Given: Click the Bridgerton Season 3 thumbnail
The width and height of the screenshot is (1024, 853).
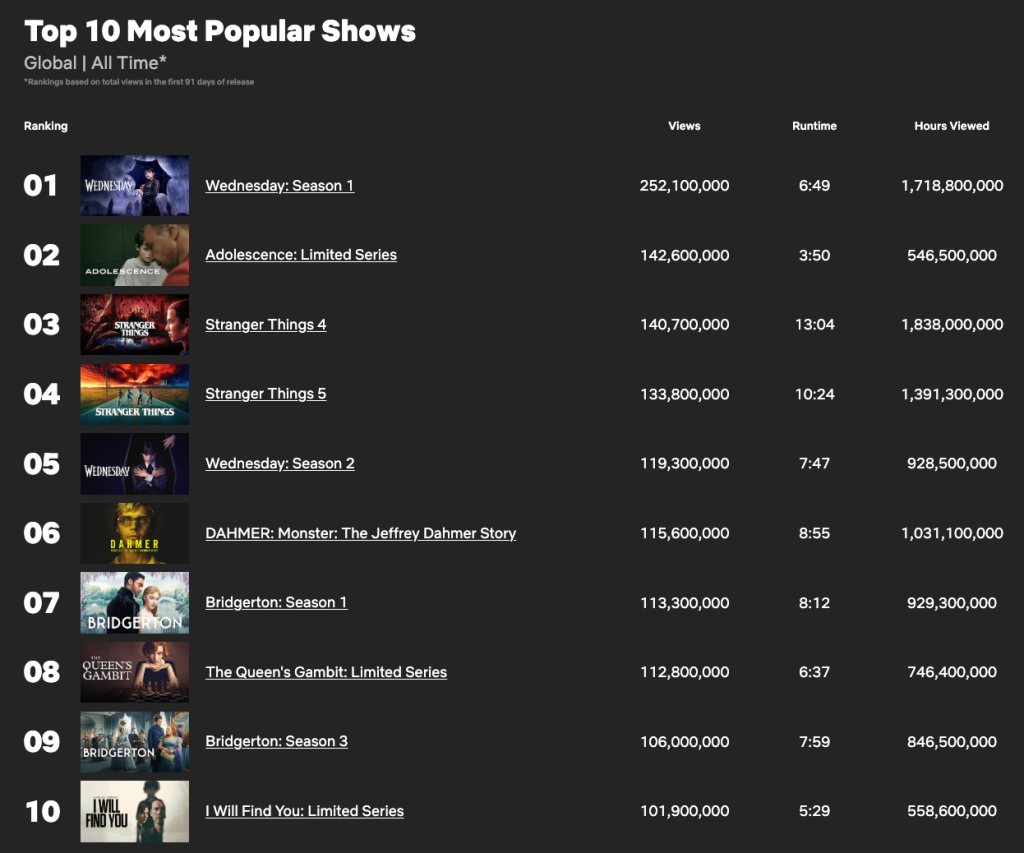Looking at the screenshot, I should click(135, 742).
